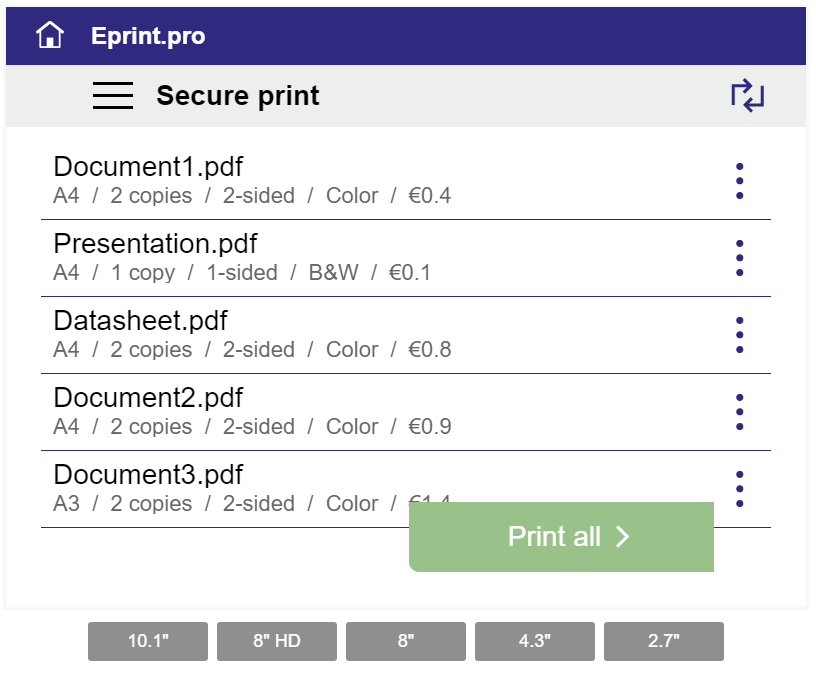
Task: Click the chevron arrow in Print all
Action: pos(622,537)
